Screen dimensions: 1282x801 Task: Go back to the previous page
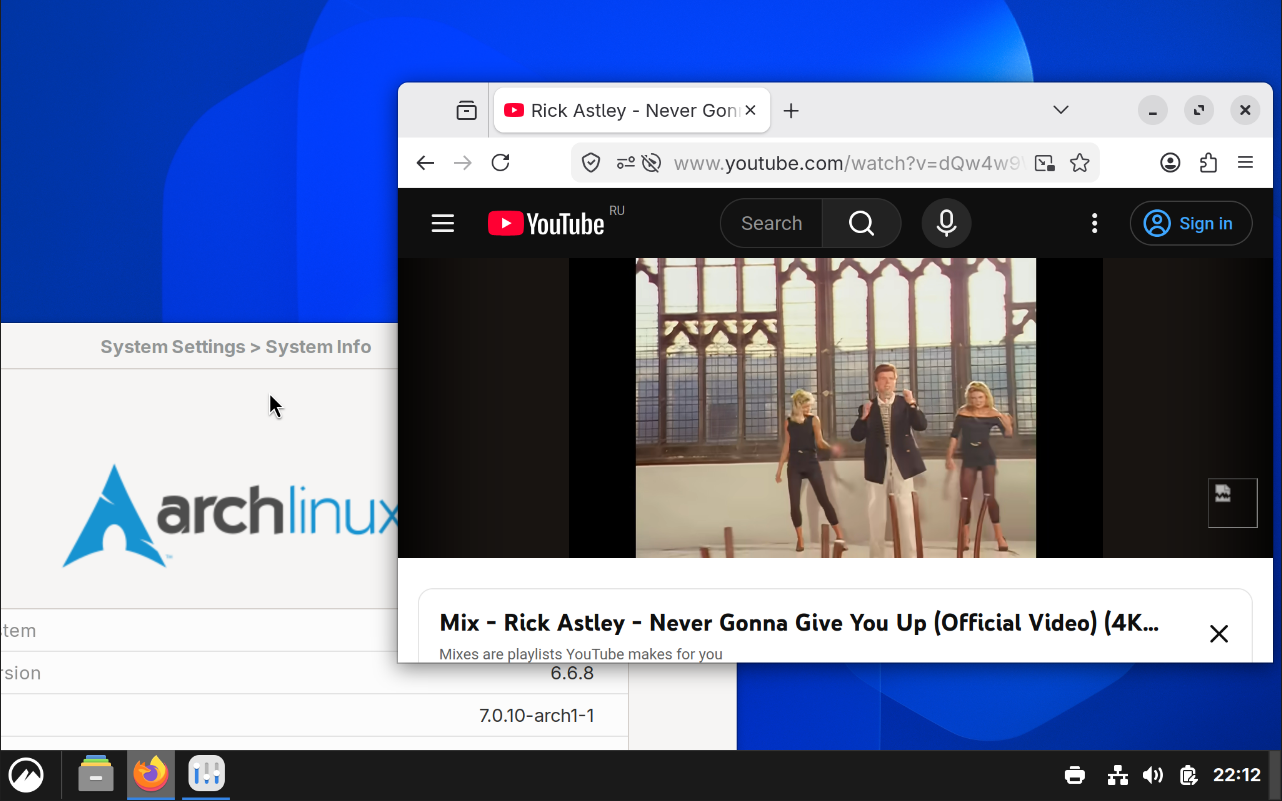click(425, 163)
